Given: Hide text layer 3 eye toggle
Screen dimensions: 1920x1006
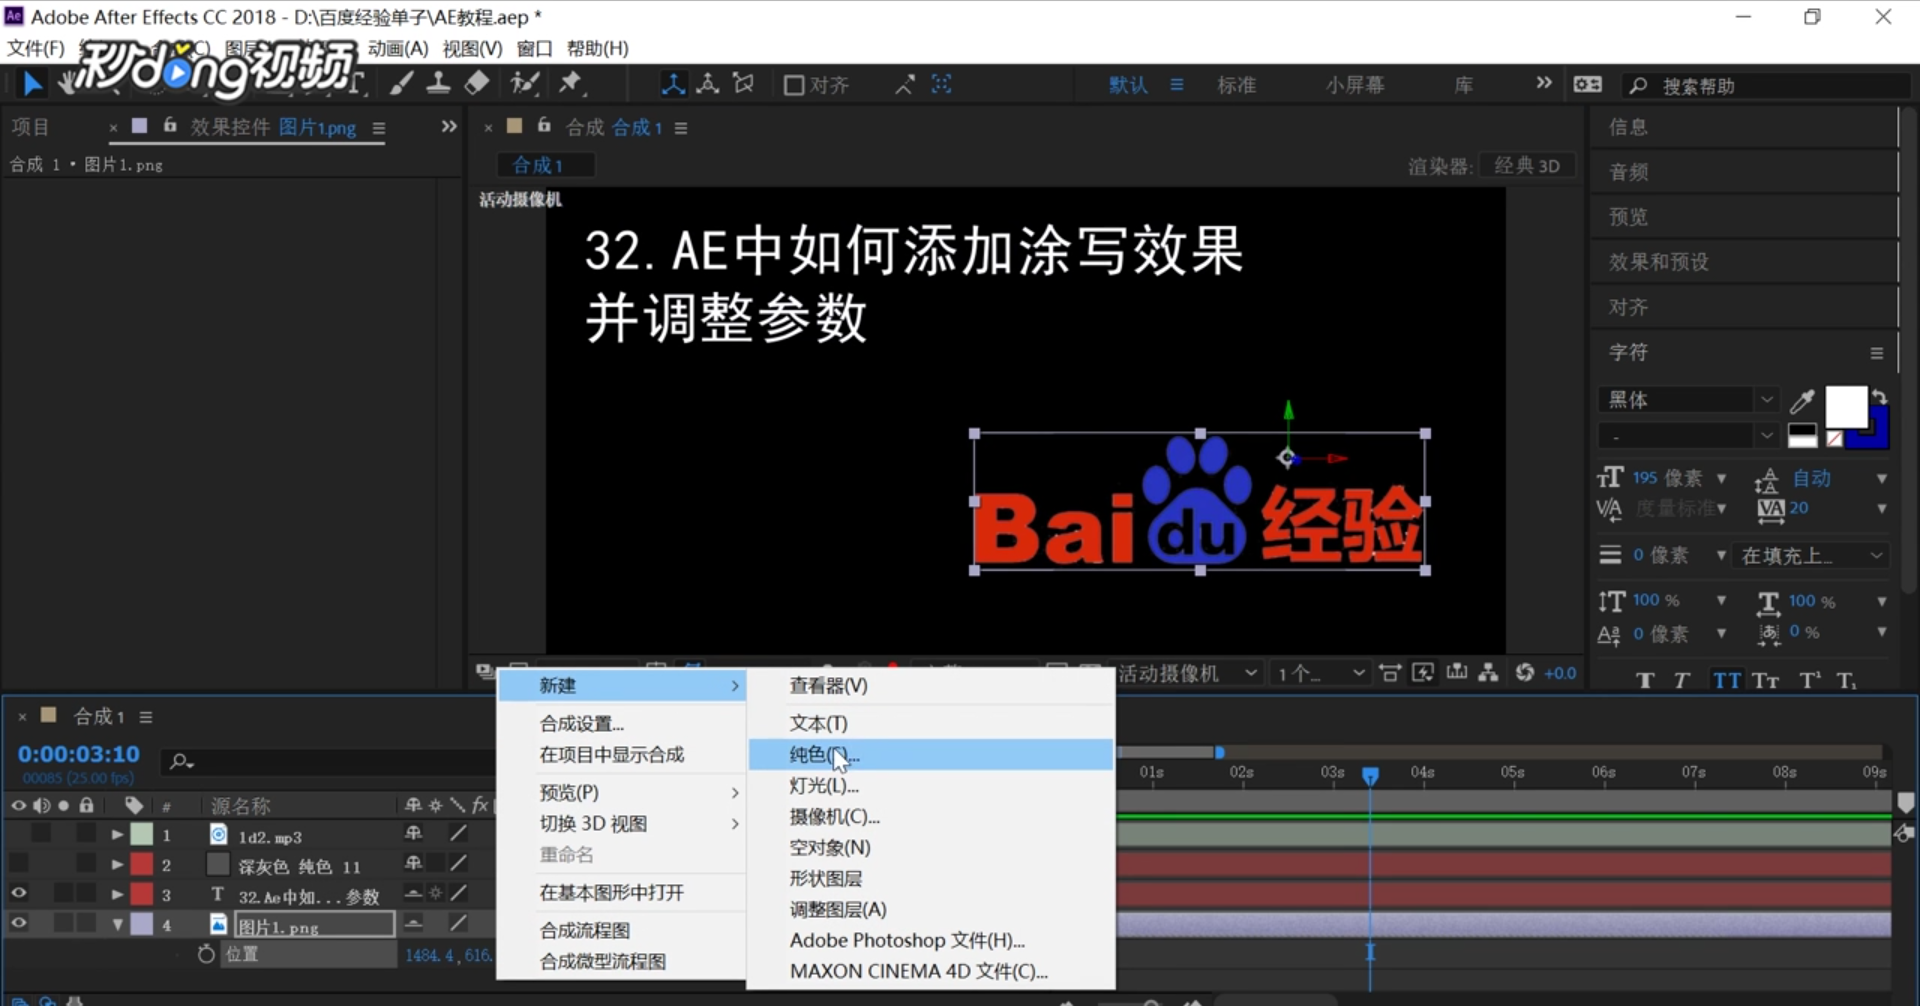Looking at the screenshot, I should pos(18,894).
